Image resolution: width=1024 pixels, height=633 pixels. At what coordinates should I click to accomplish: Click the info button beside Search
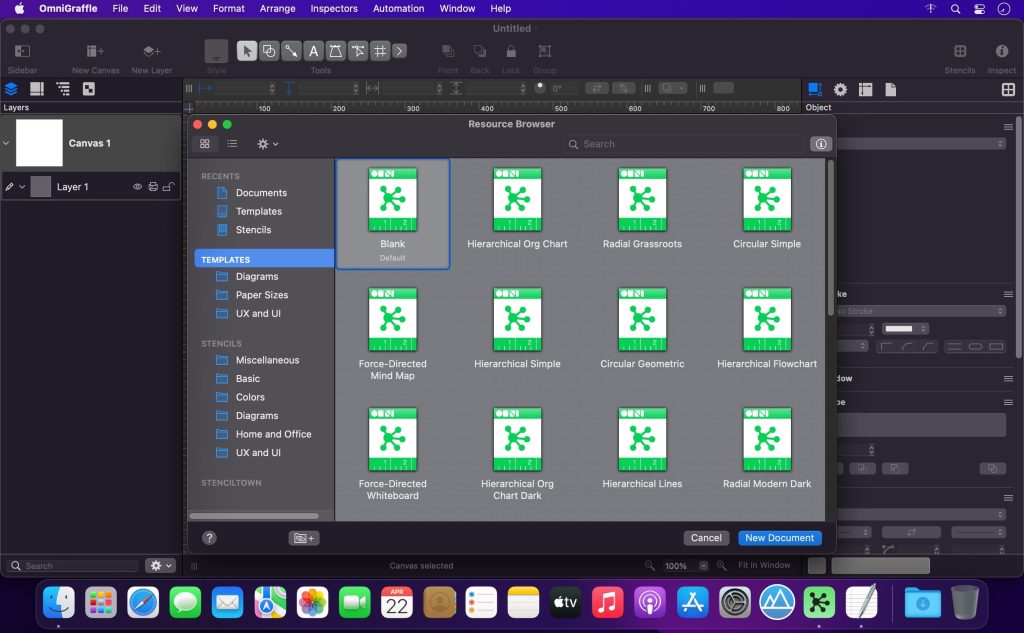[x=821, y=144]
